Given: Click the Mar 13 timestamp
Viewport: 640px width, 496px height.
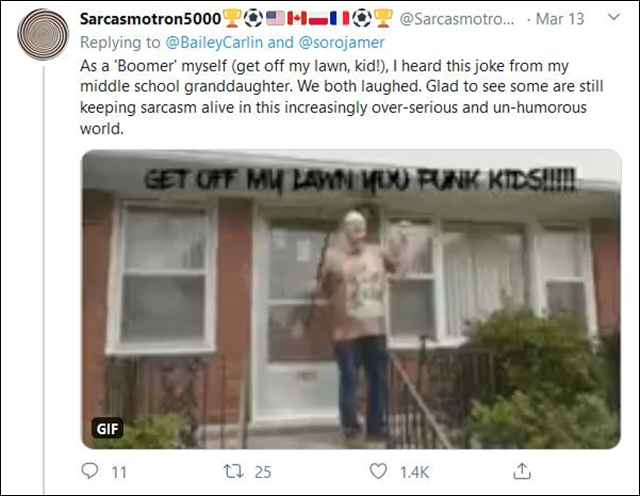Looking at the screenshot, I should click(x=560, y=19).
